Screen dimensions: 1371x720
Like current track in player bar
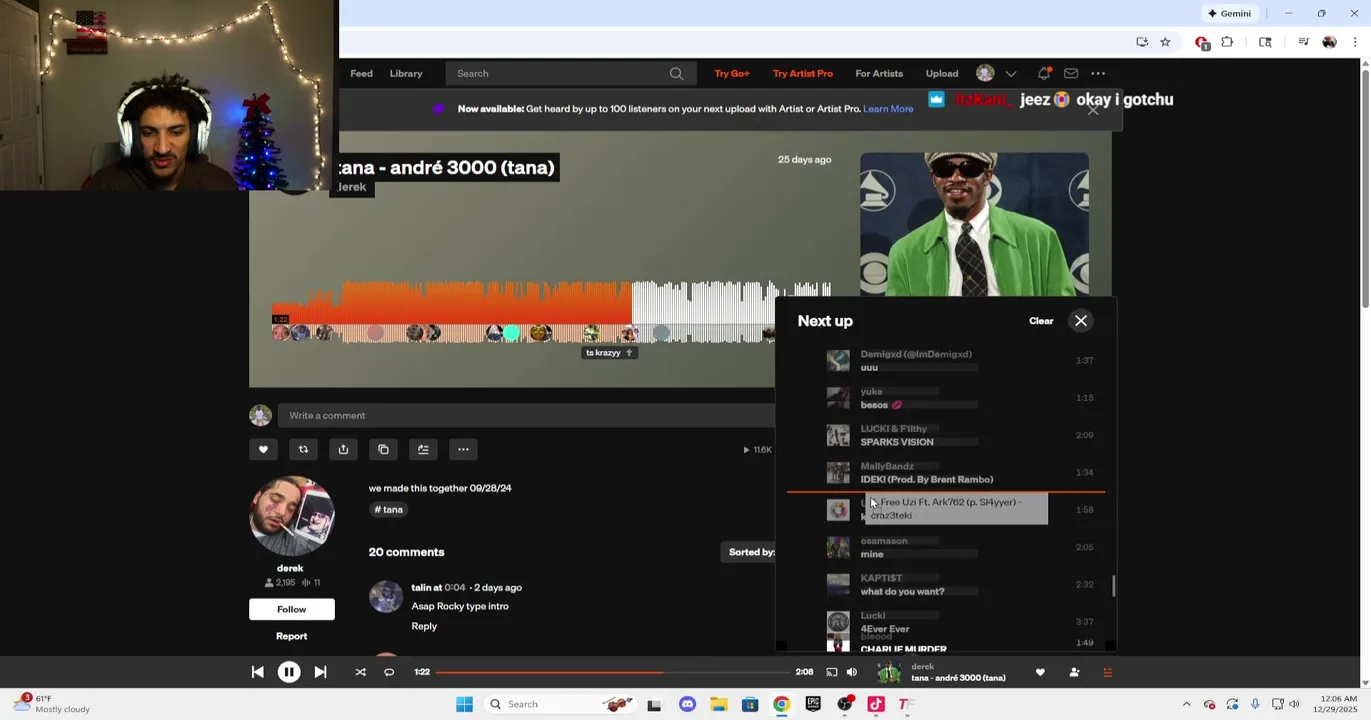(x=1040, y=672)
